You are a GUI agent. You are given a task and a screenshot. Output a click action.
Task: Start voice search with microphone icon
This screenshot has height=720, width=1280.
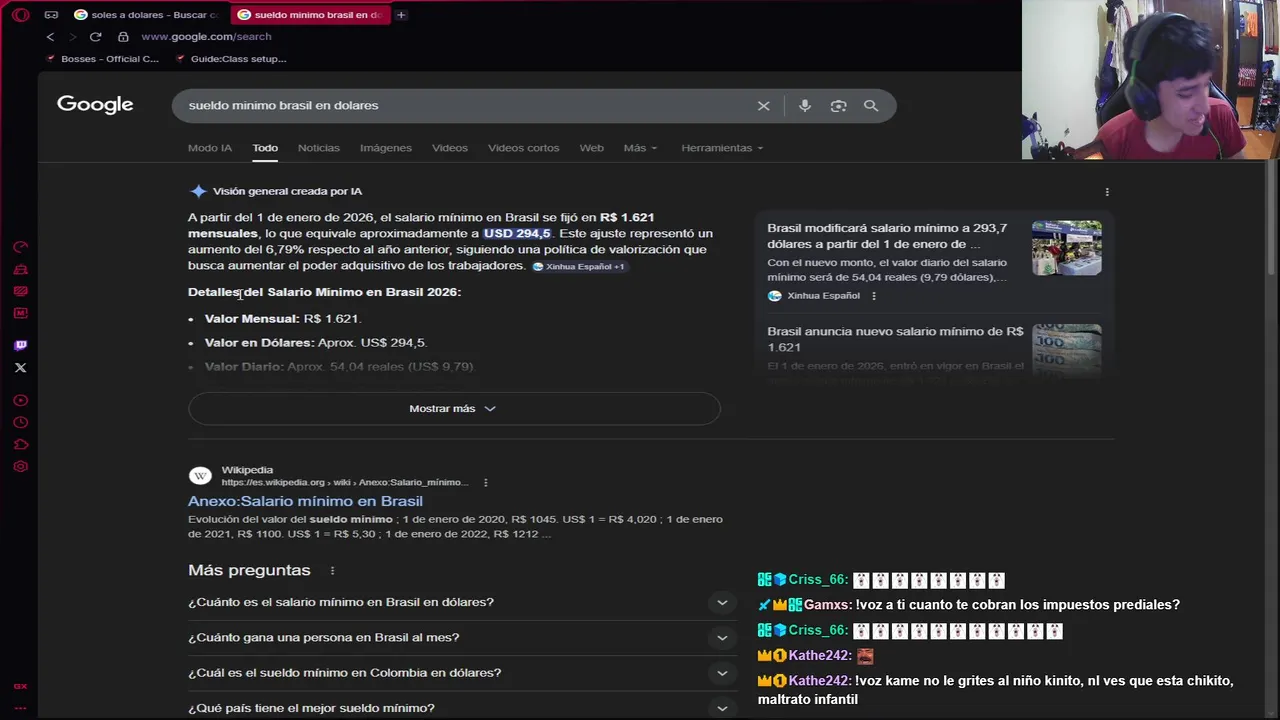point(805,106)
